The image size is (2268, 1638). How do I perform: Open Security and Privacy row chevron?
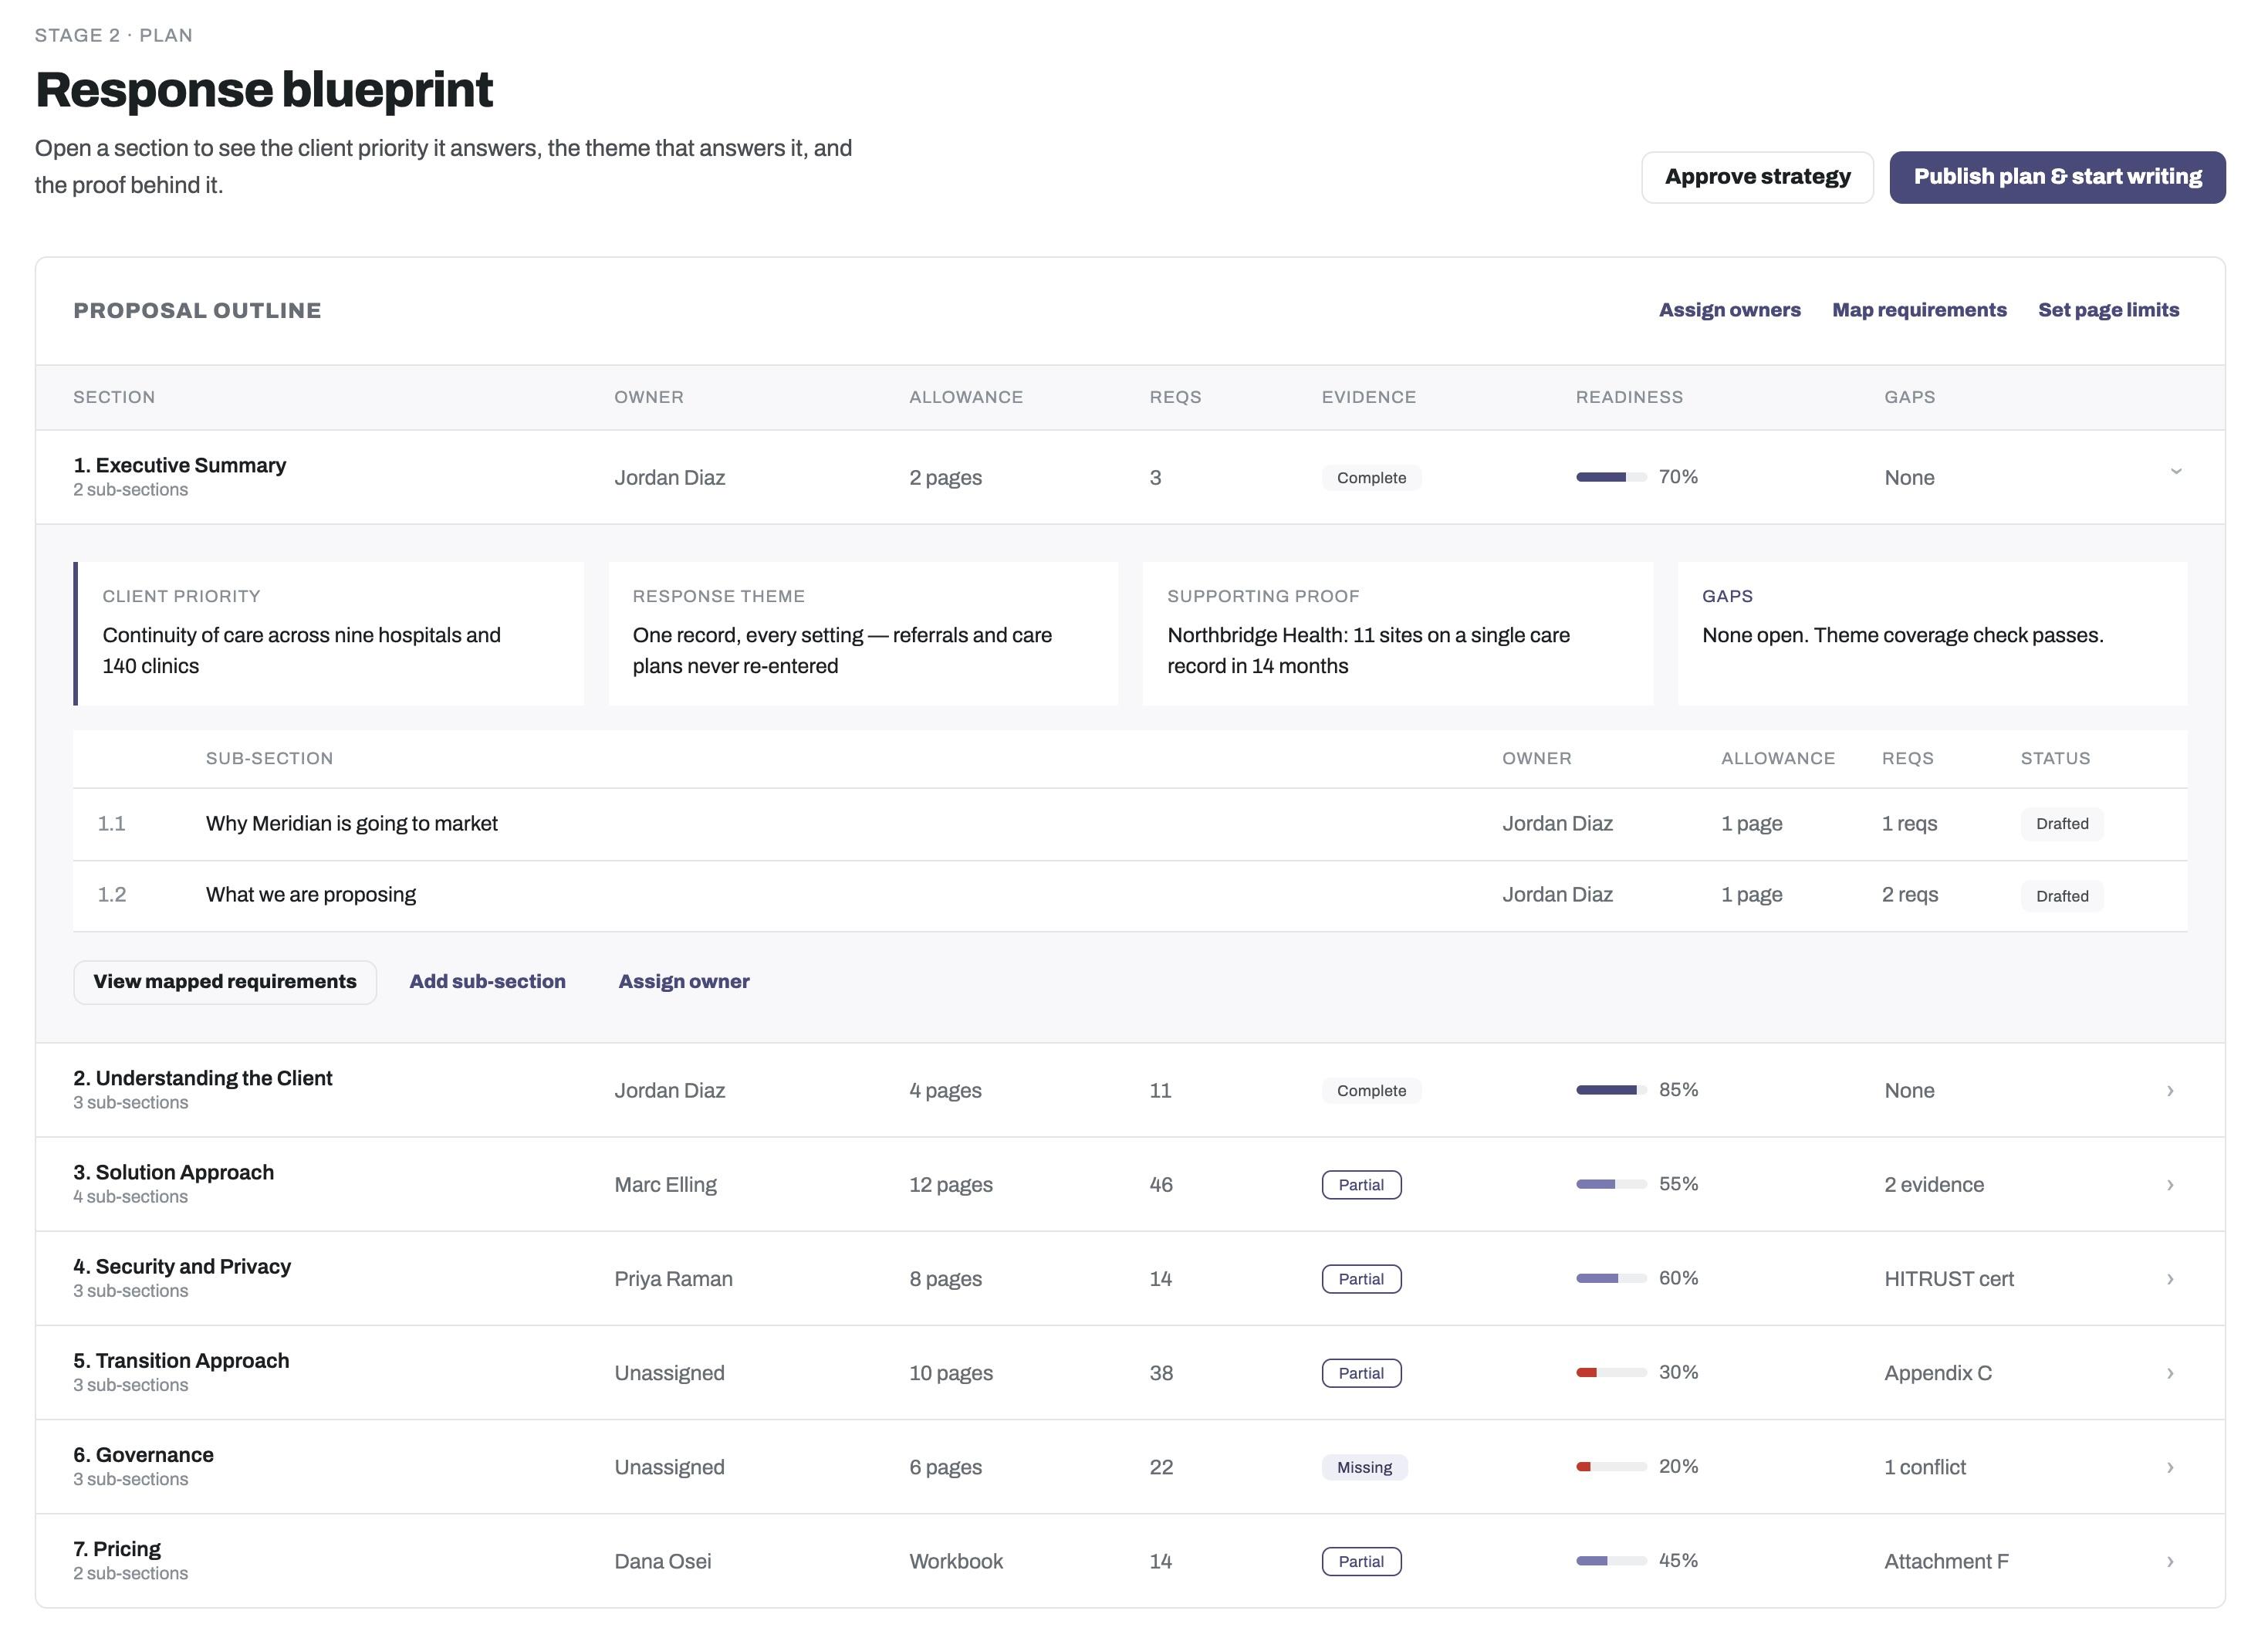click(x=2170, y=1279)
